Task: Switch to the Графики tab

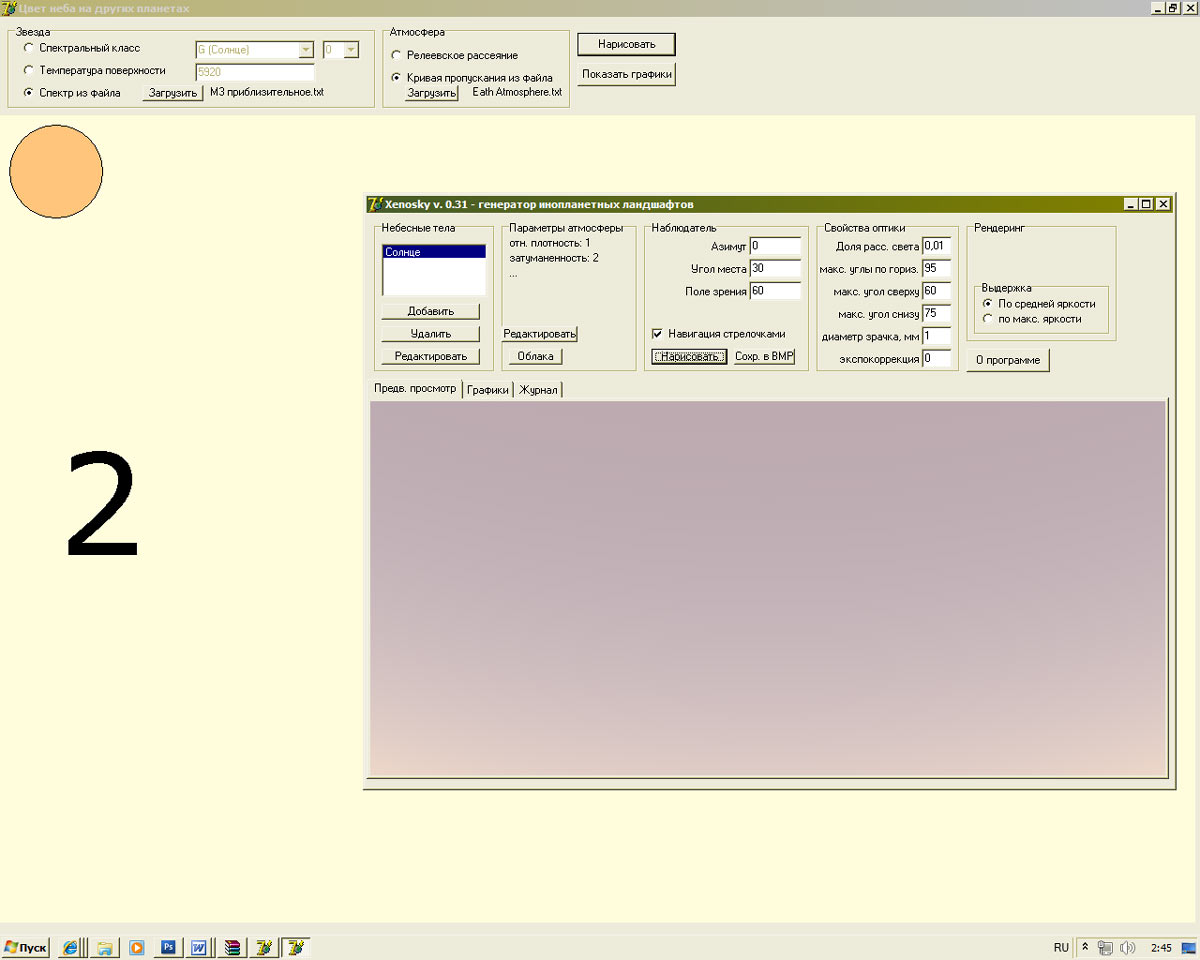Action: 488,390
